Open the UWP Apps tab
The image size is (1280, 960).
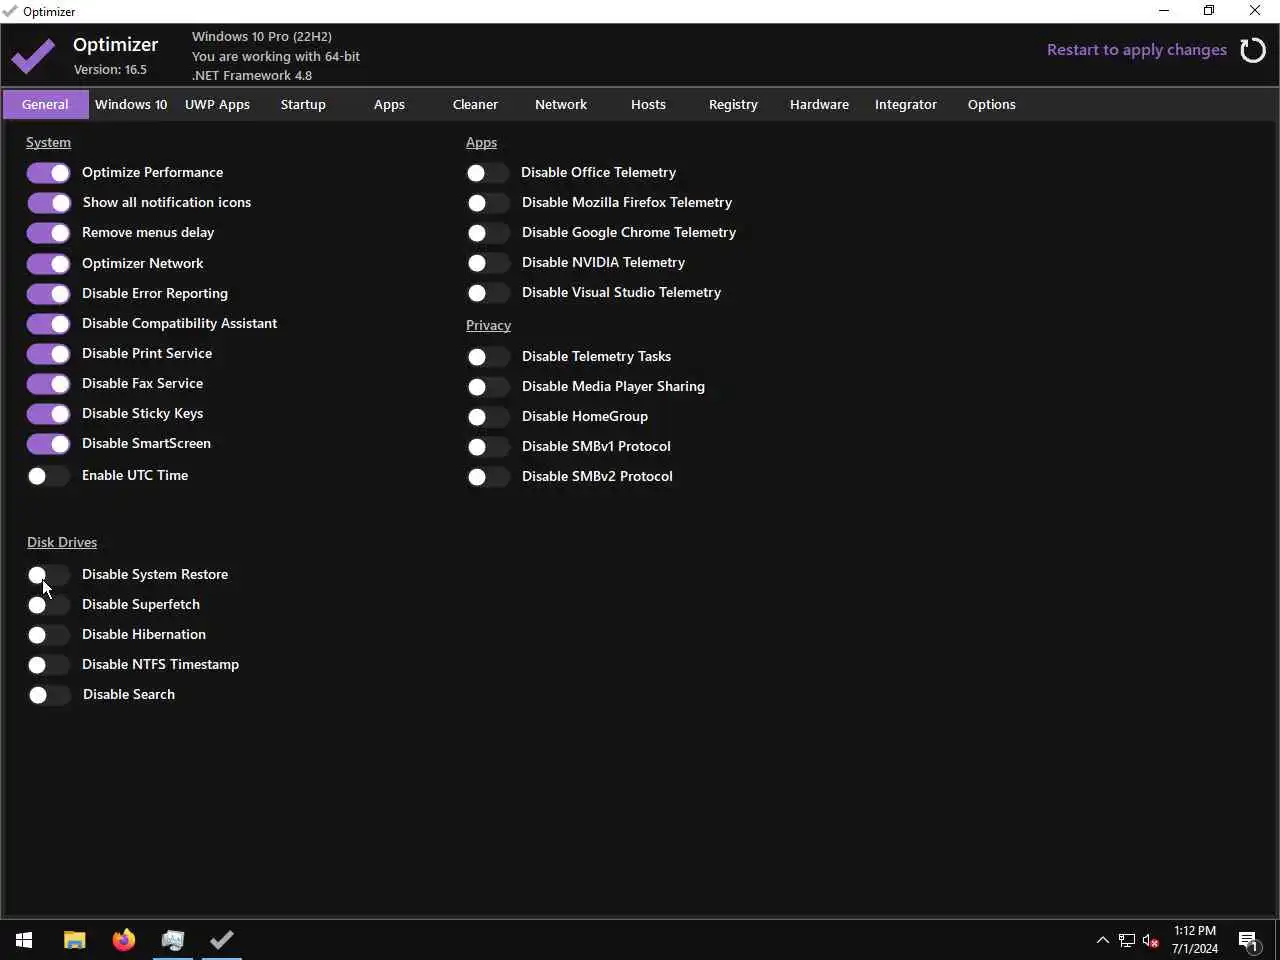click(x=217, y=104)
